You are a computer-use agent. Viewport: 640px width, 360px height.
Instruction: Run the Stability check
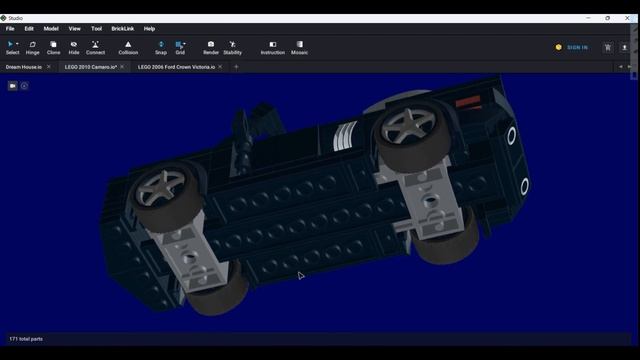(233, 47)
